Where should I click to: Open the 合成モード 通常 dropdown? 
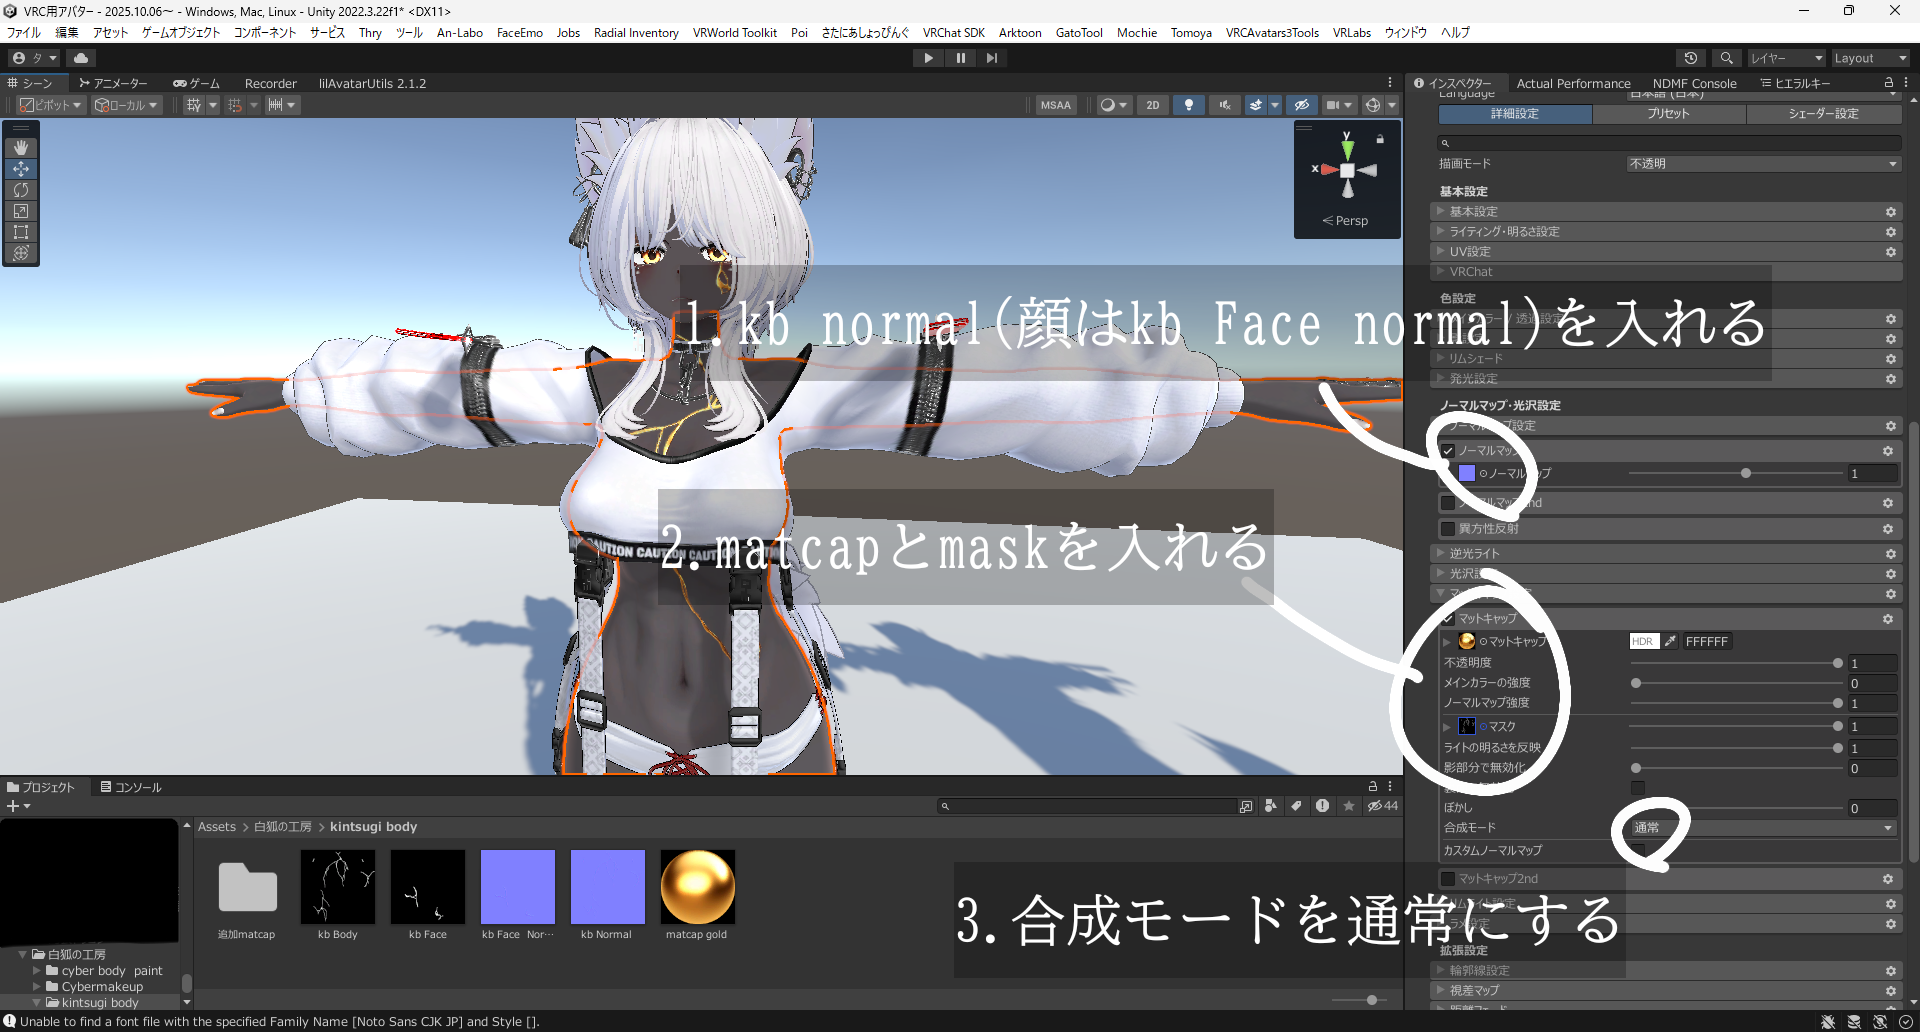click(x=1763, y=828)
